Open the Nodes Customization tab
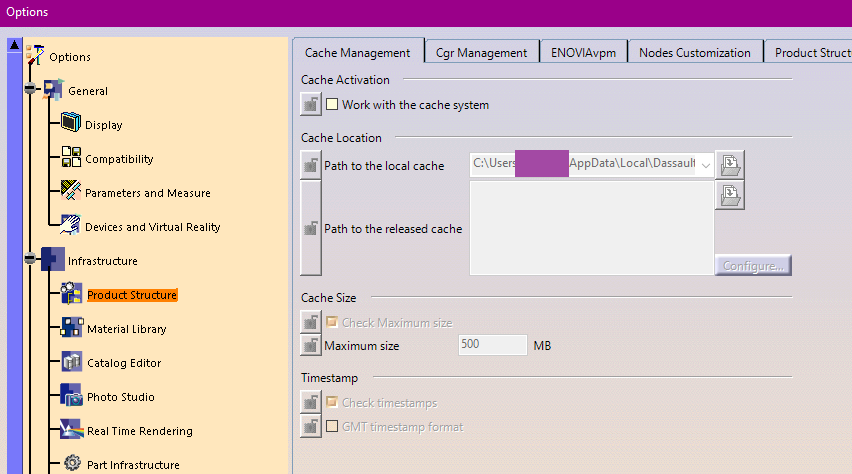Image resolution: width=852 pixels, height=474 pixels. point(694,53)
